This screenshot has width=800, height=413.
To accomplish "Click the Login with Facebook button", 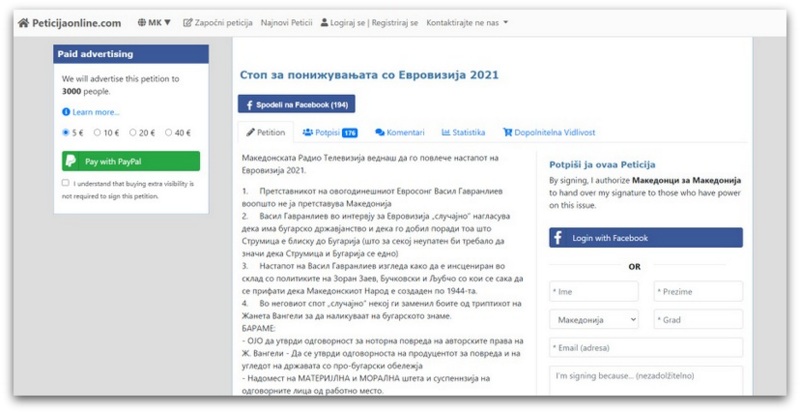I will (646, 238).
